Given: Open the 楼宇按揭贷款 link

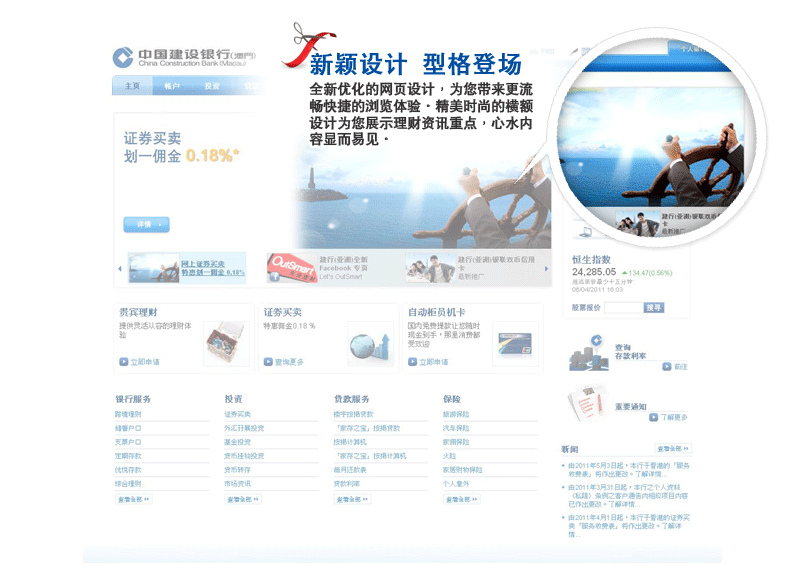Looking at the screenshot, I should coord(354,414).
